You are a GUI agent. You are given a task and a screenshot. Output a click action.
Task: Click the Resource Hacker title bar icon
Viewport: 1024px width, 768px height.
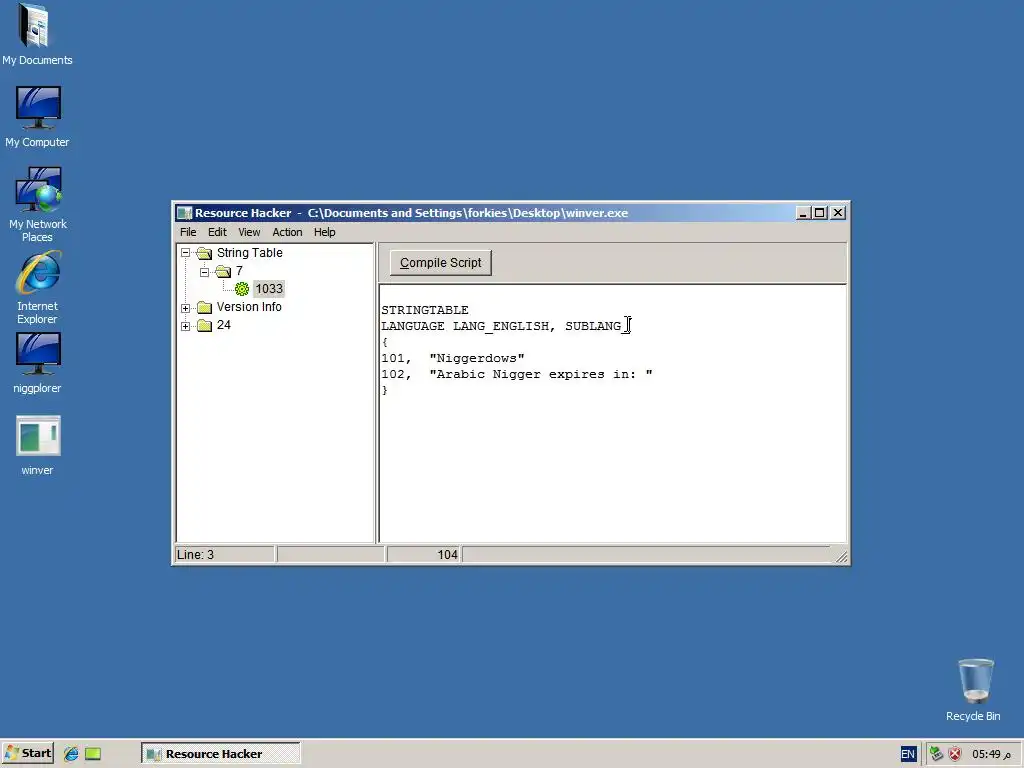(x=185, y=213)
